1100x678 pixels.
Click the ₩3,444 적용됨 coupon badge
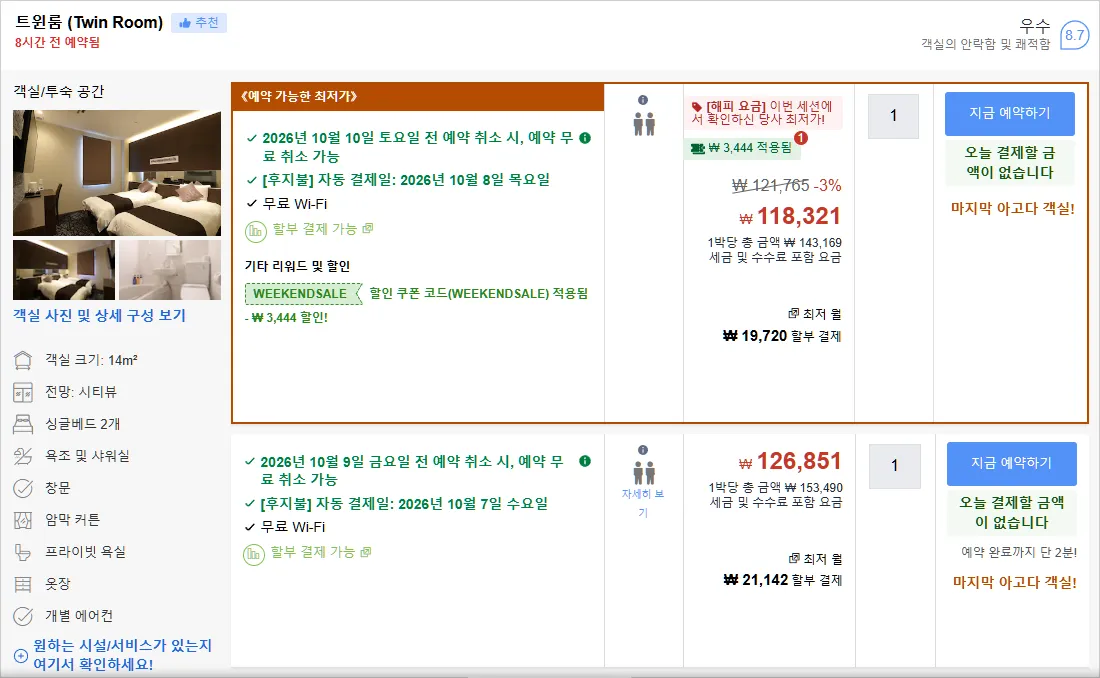click(741, 148)
